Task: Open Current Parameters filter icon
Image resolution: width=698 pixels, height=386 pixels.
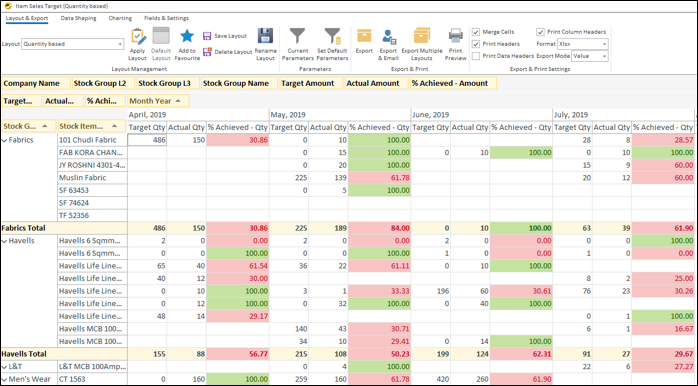Action: (297, 37)
